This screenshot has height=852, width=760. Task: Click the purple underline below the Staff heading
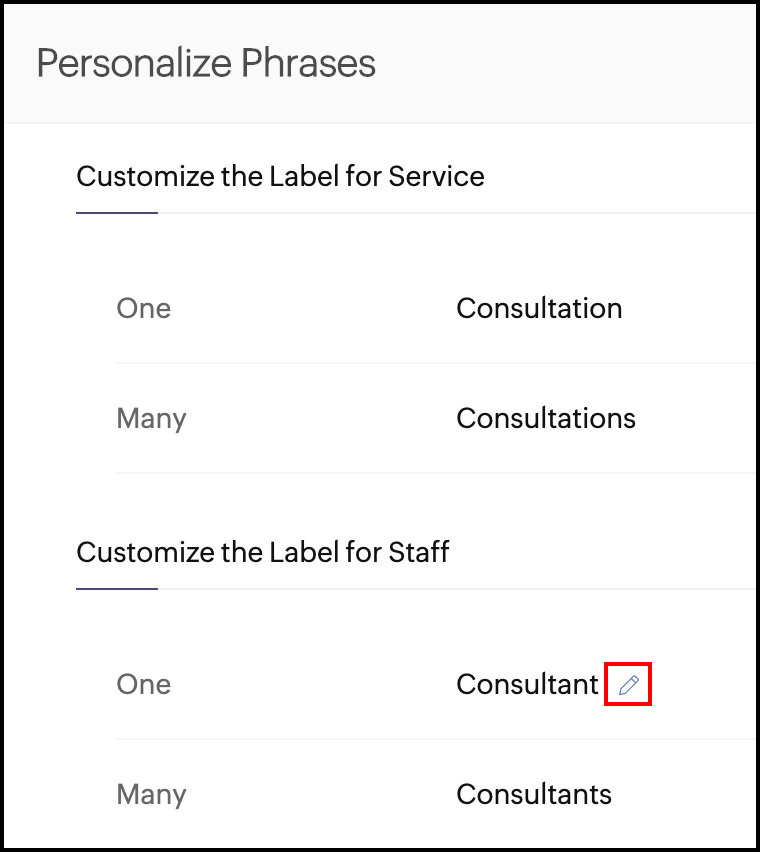[117, 589]
